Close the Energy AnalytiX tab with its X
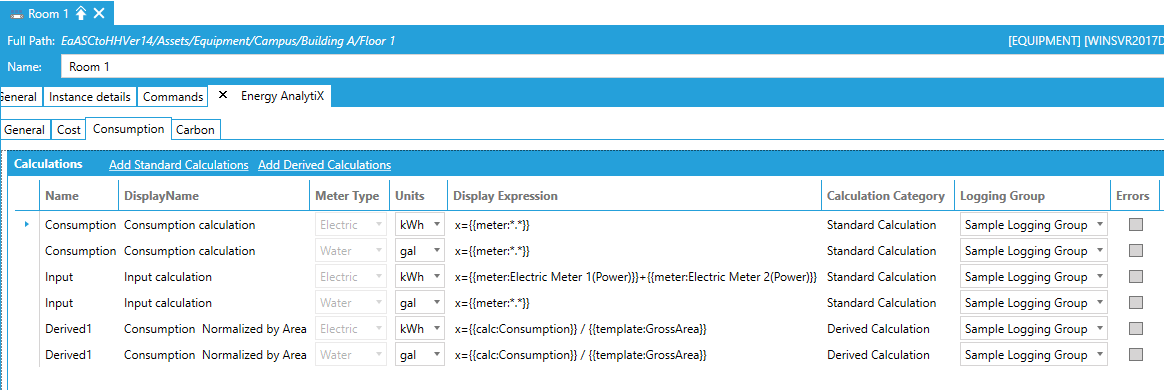 (223, 96)
